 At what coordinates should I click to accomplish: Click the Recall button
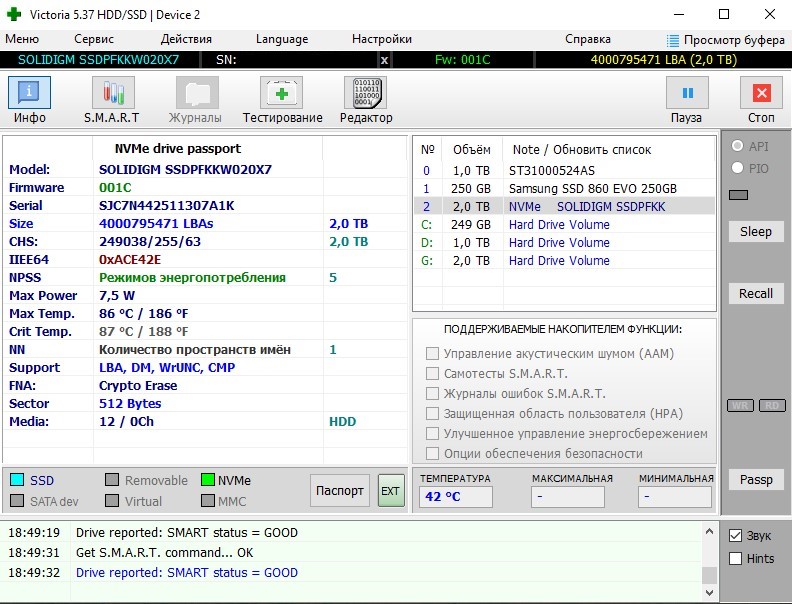pyautogui.click(x=756, y=293)
